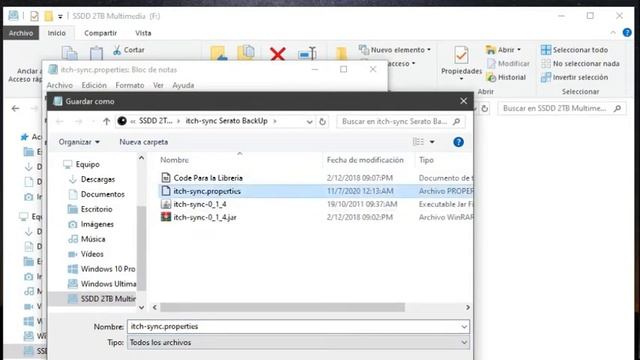
Task: Switch to the Explorer Compartir tab
Action: tap(100, 33)
